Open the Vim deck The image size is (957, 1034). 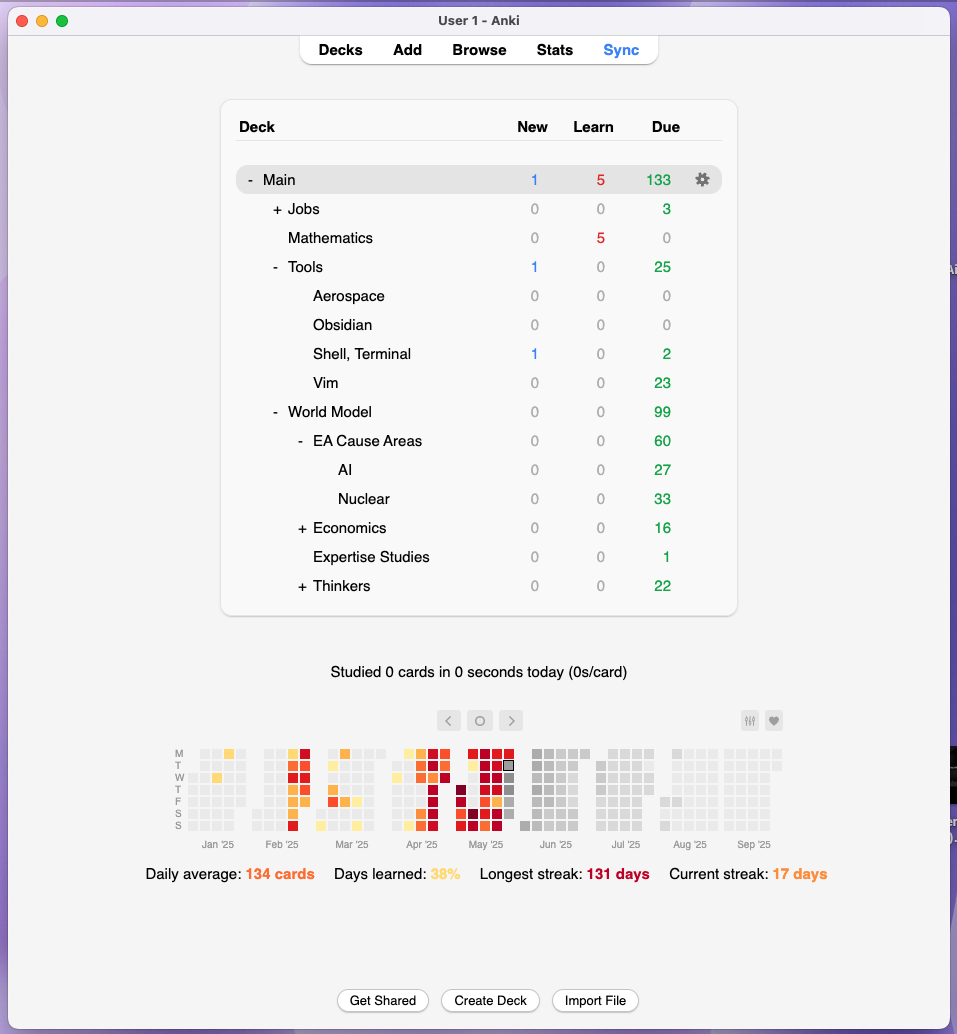325,383
